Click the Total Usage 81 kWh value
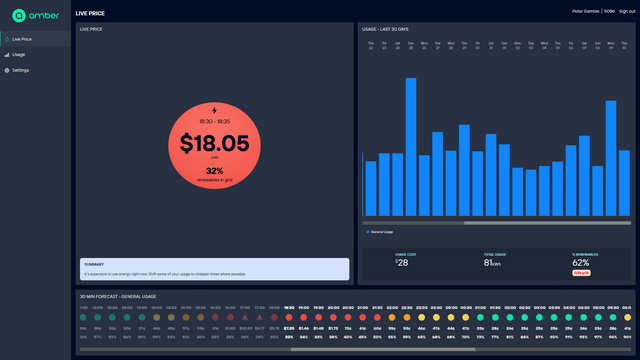The image size is (640, 360). pyautogui.click(x=492, y=263)
